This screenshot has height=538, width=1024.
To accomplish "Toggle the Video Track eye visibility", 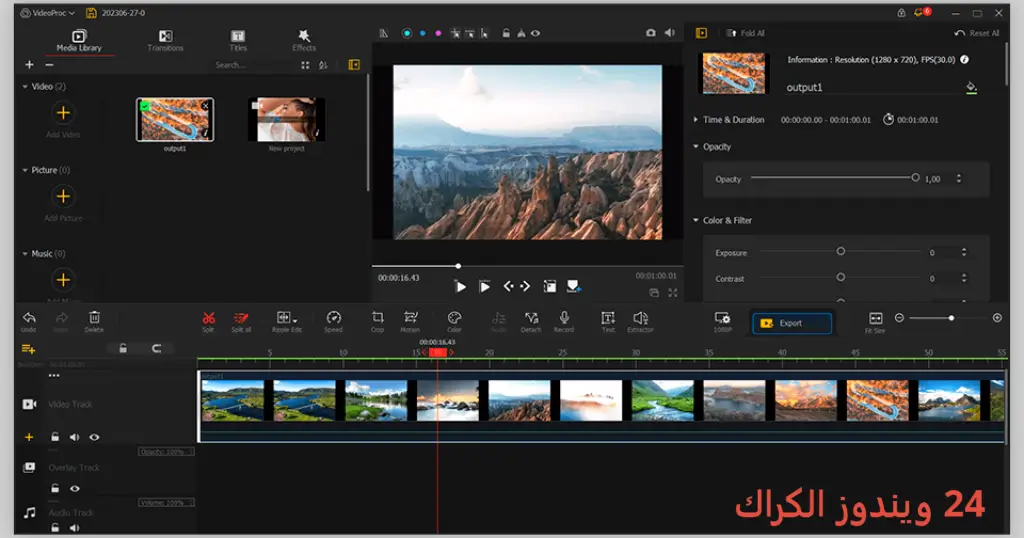I will pyautogui.click(x=94, y=437).
